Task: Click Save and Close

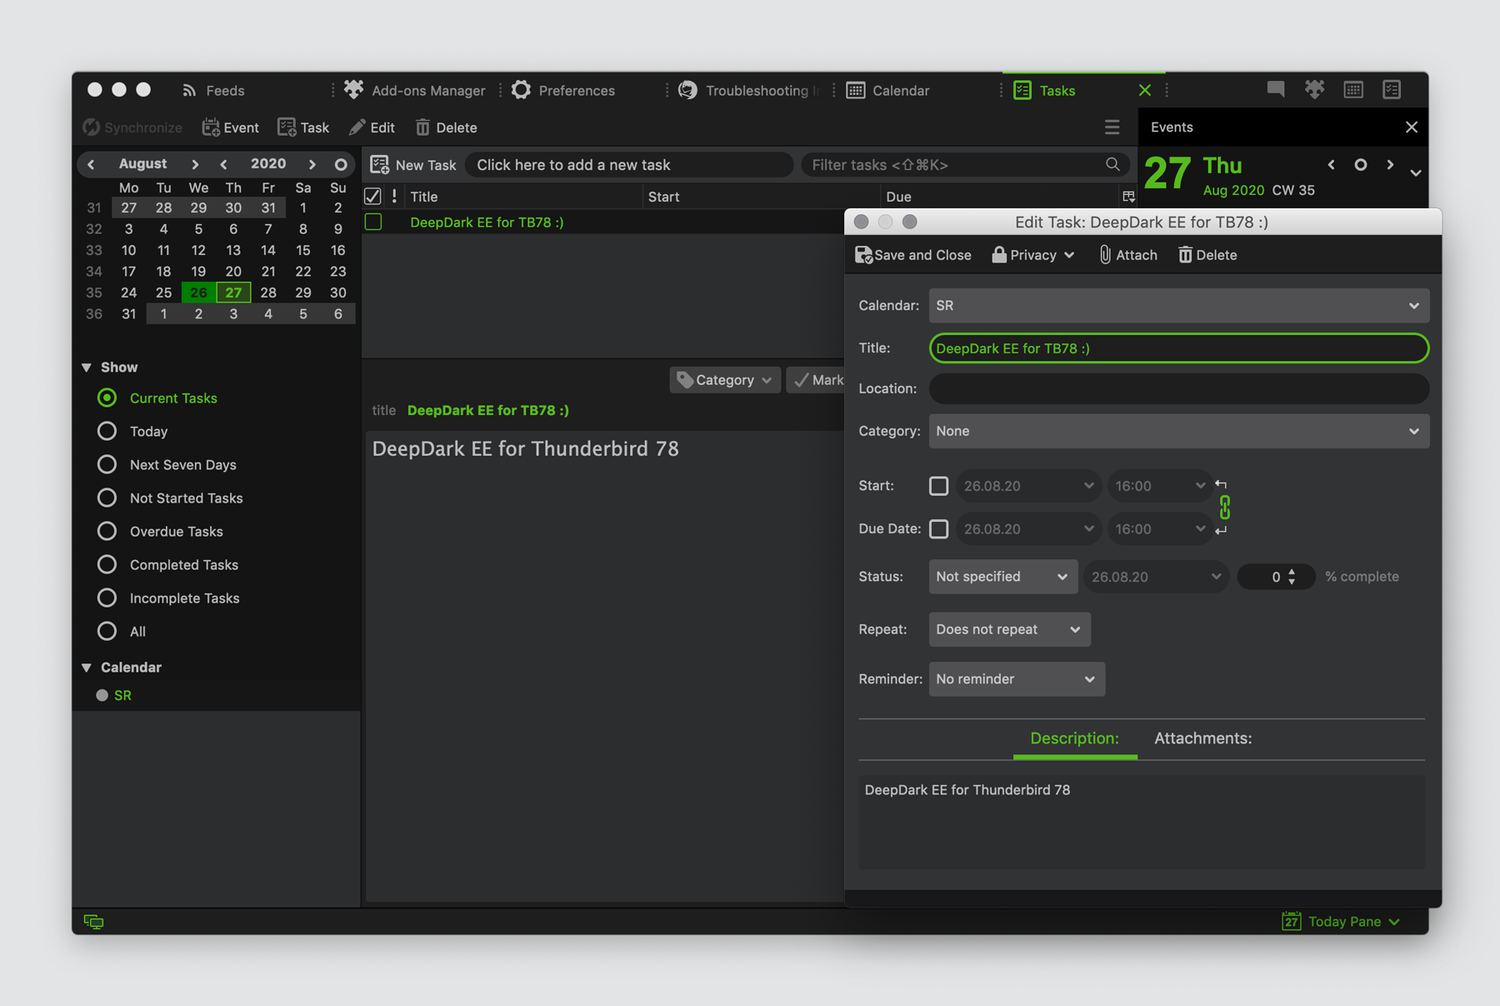Action: pyautogui.click(x=913, y=255)
